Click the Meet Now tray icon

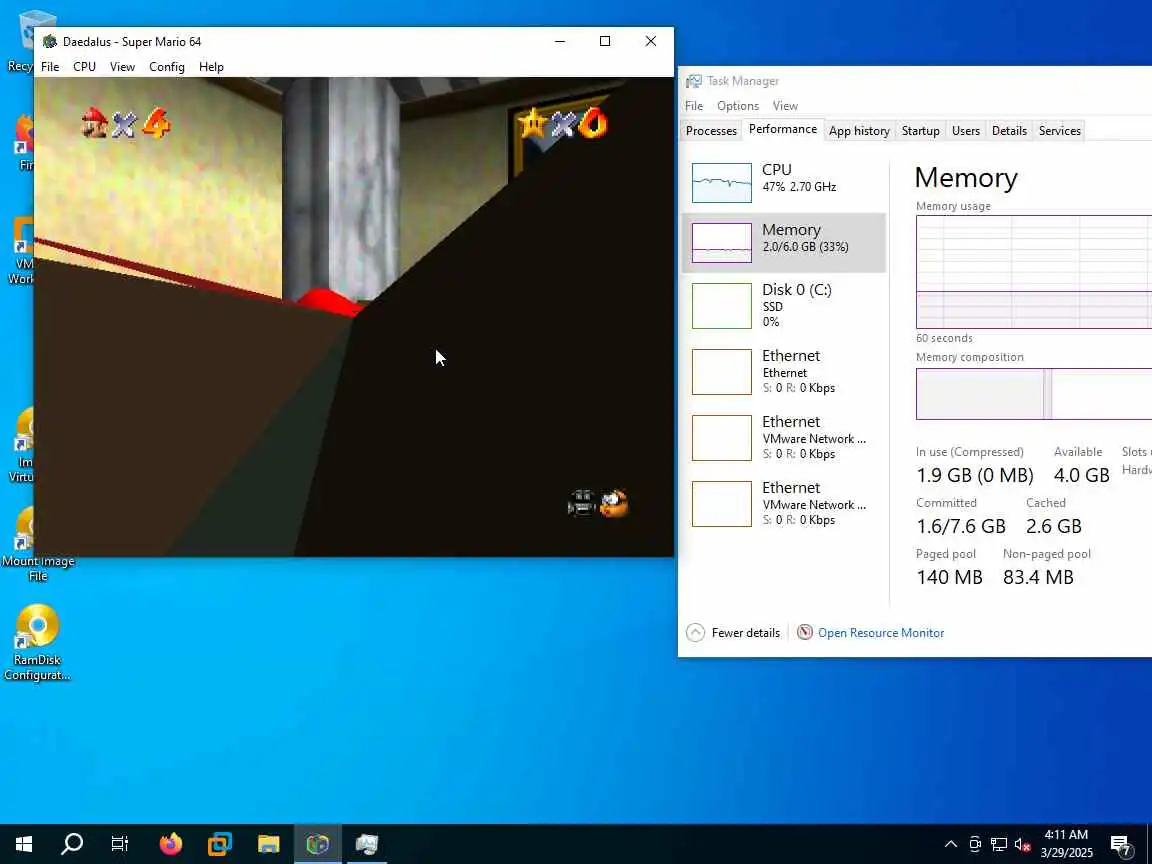pos(975,844)
